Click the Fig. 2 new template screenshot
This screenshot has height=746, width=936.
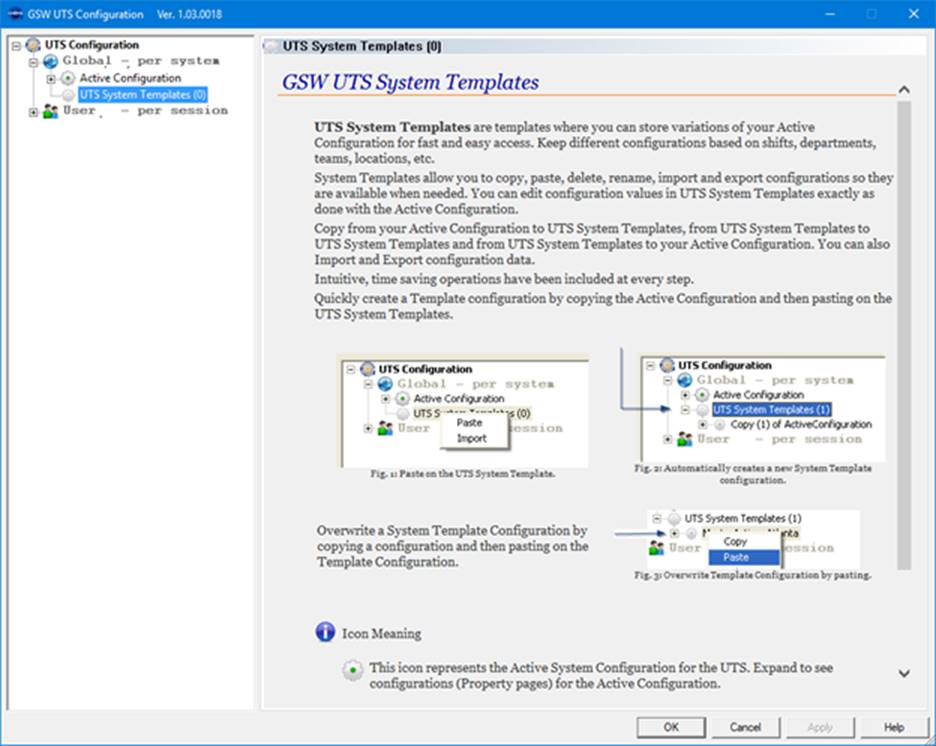[762, 408]
